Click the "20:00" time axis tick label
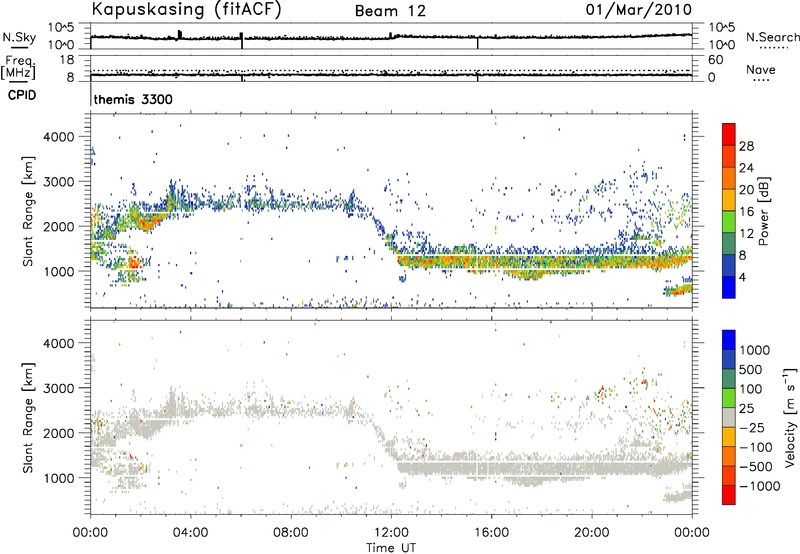 [591, 533]
